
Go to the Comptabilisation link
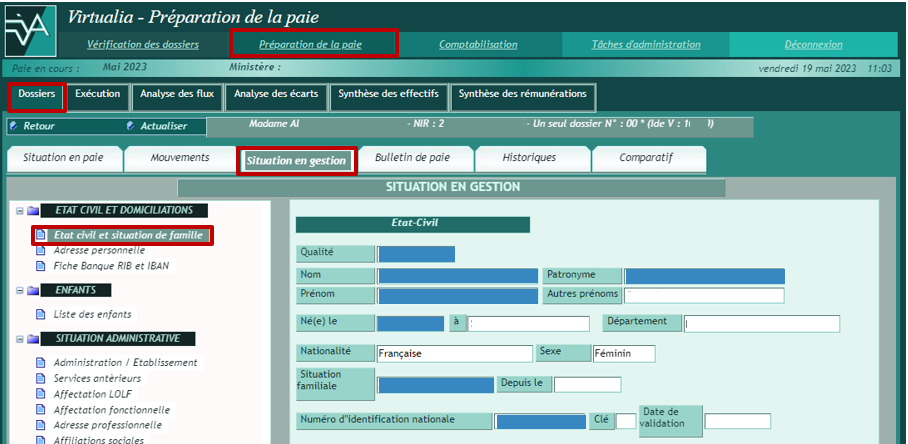[478, 44]
